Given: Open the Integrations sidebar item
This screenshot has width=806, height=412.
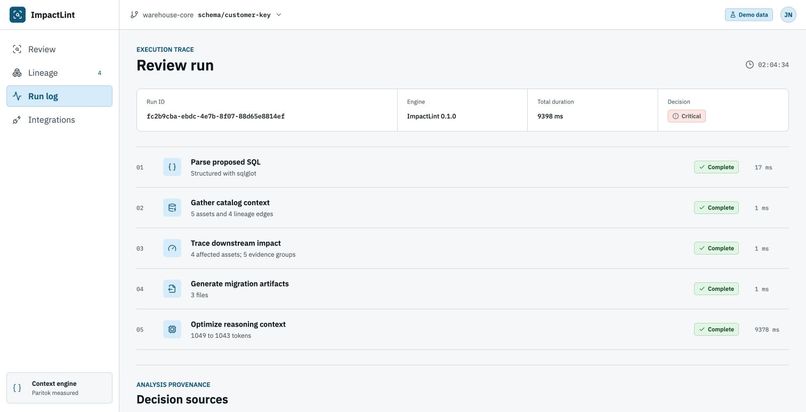Looking at the screenshot, I should (59, 120).
